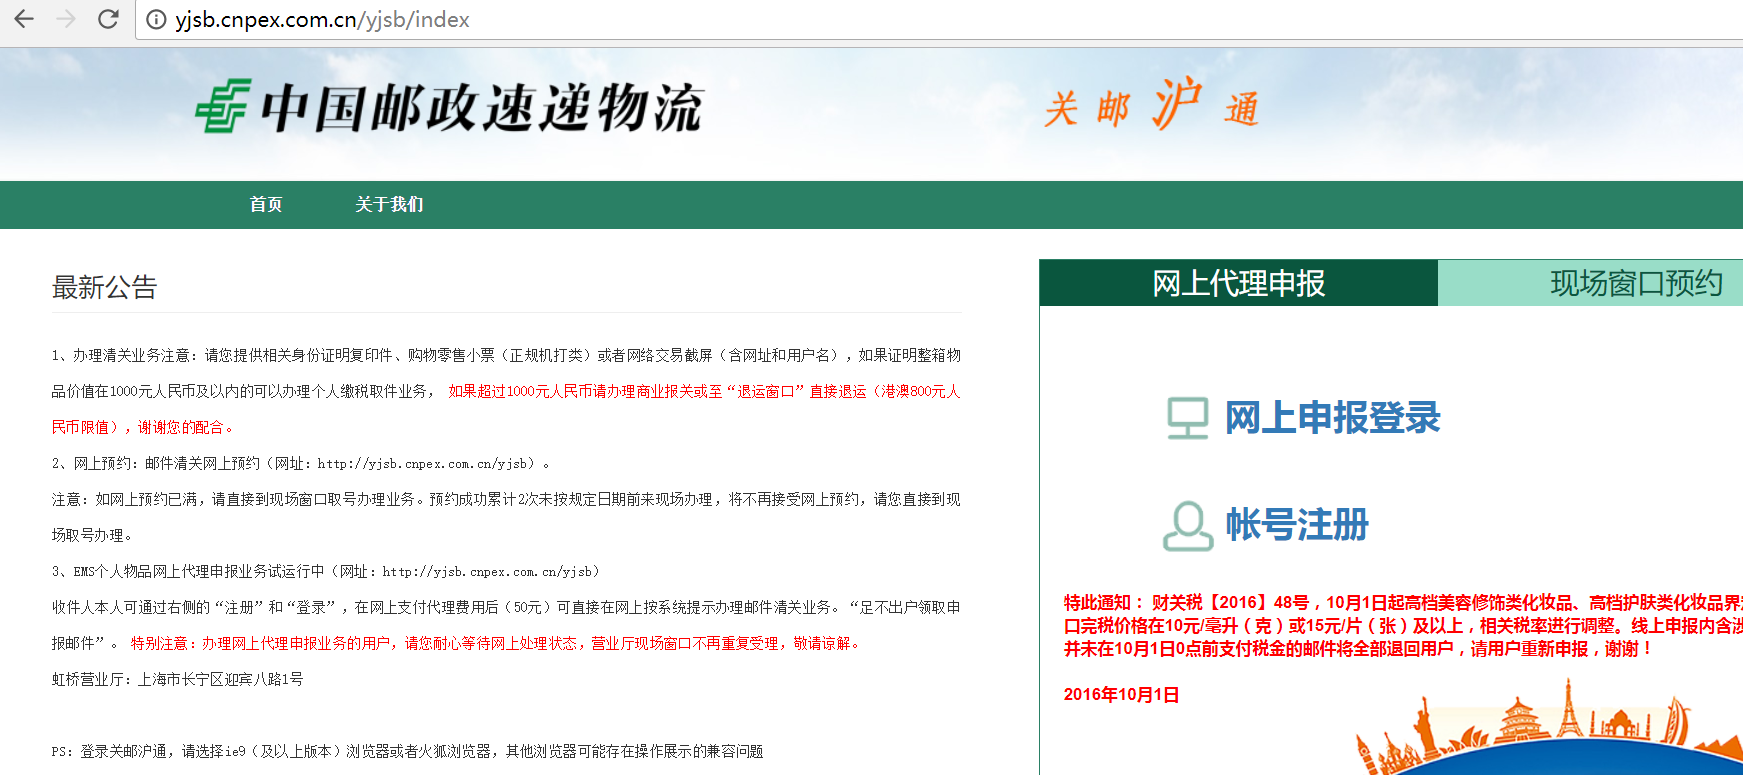Click the PS browser compatibility note

point(407,752)
